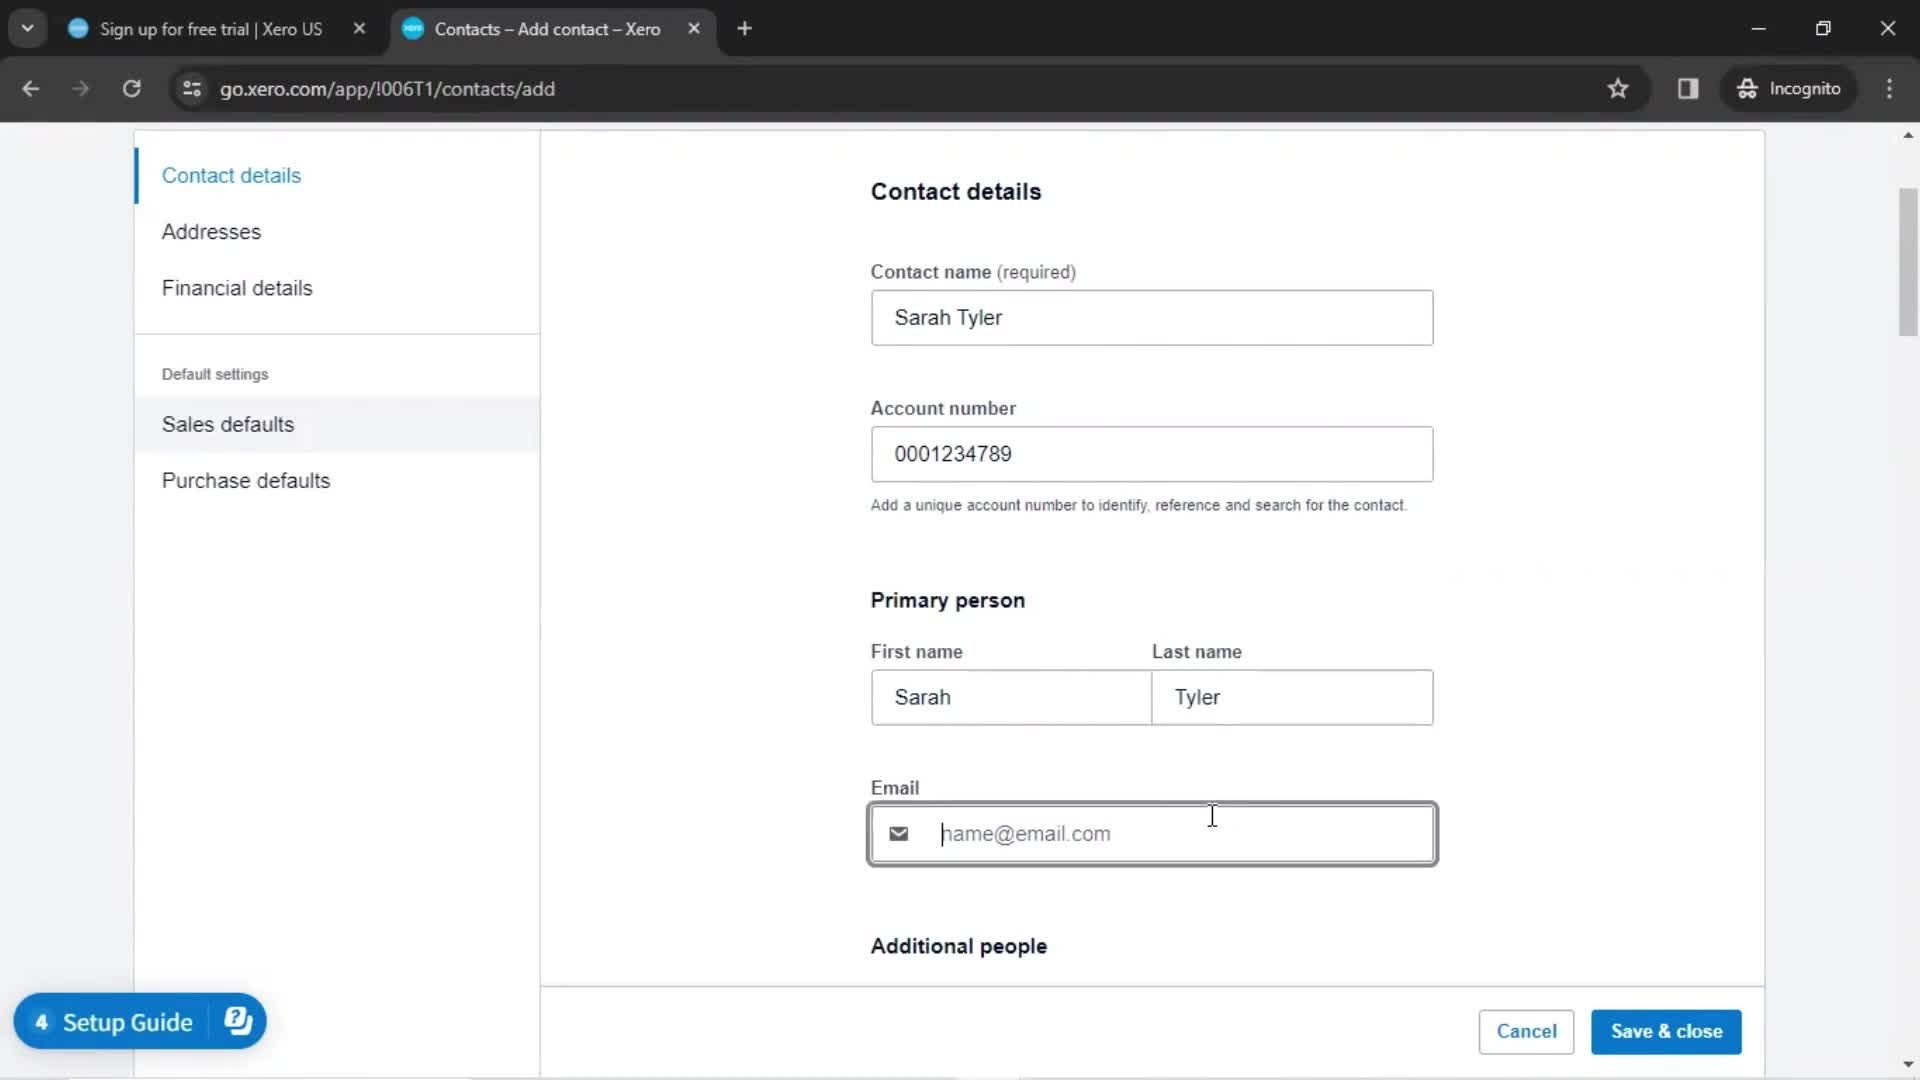Close the Contacts – Add contact tab
The height and width of the screenshot is (1080, 1920).
(694, 29)
